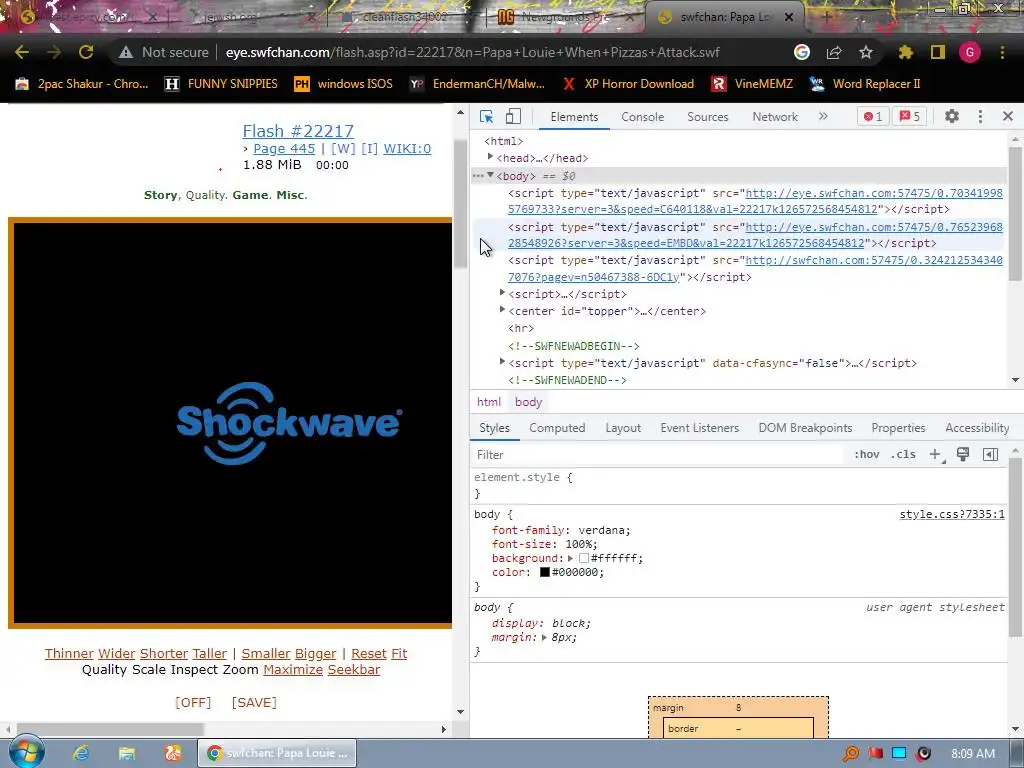Select the Computed pane tab
This screenshot has height=768, width=1024.
(557, 428)
